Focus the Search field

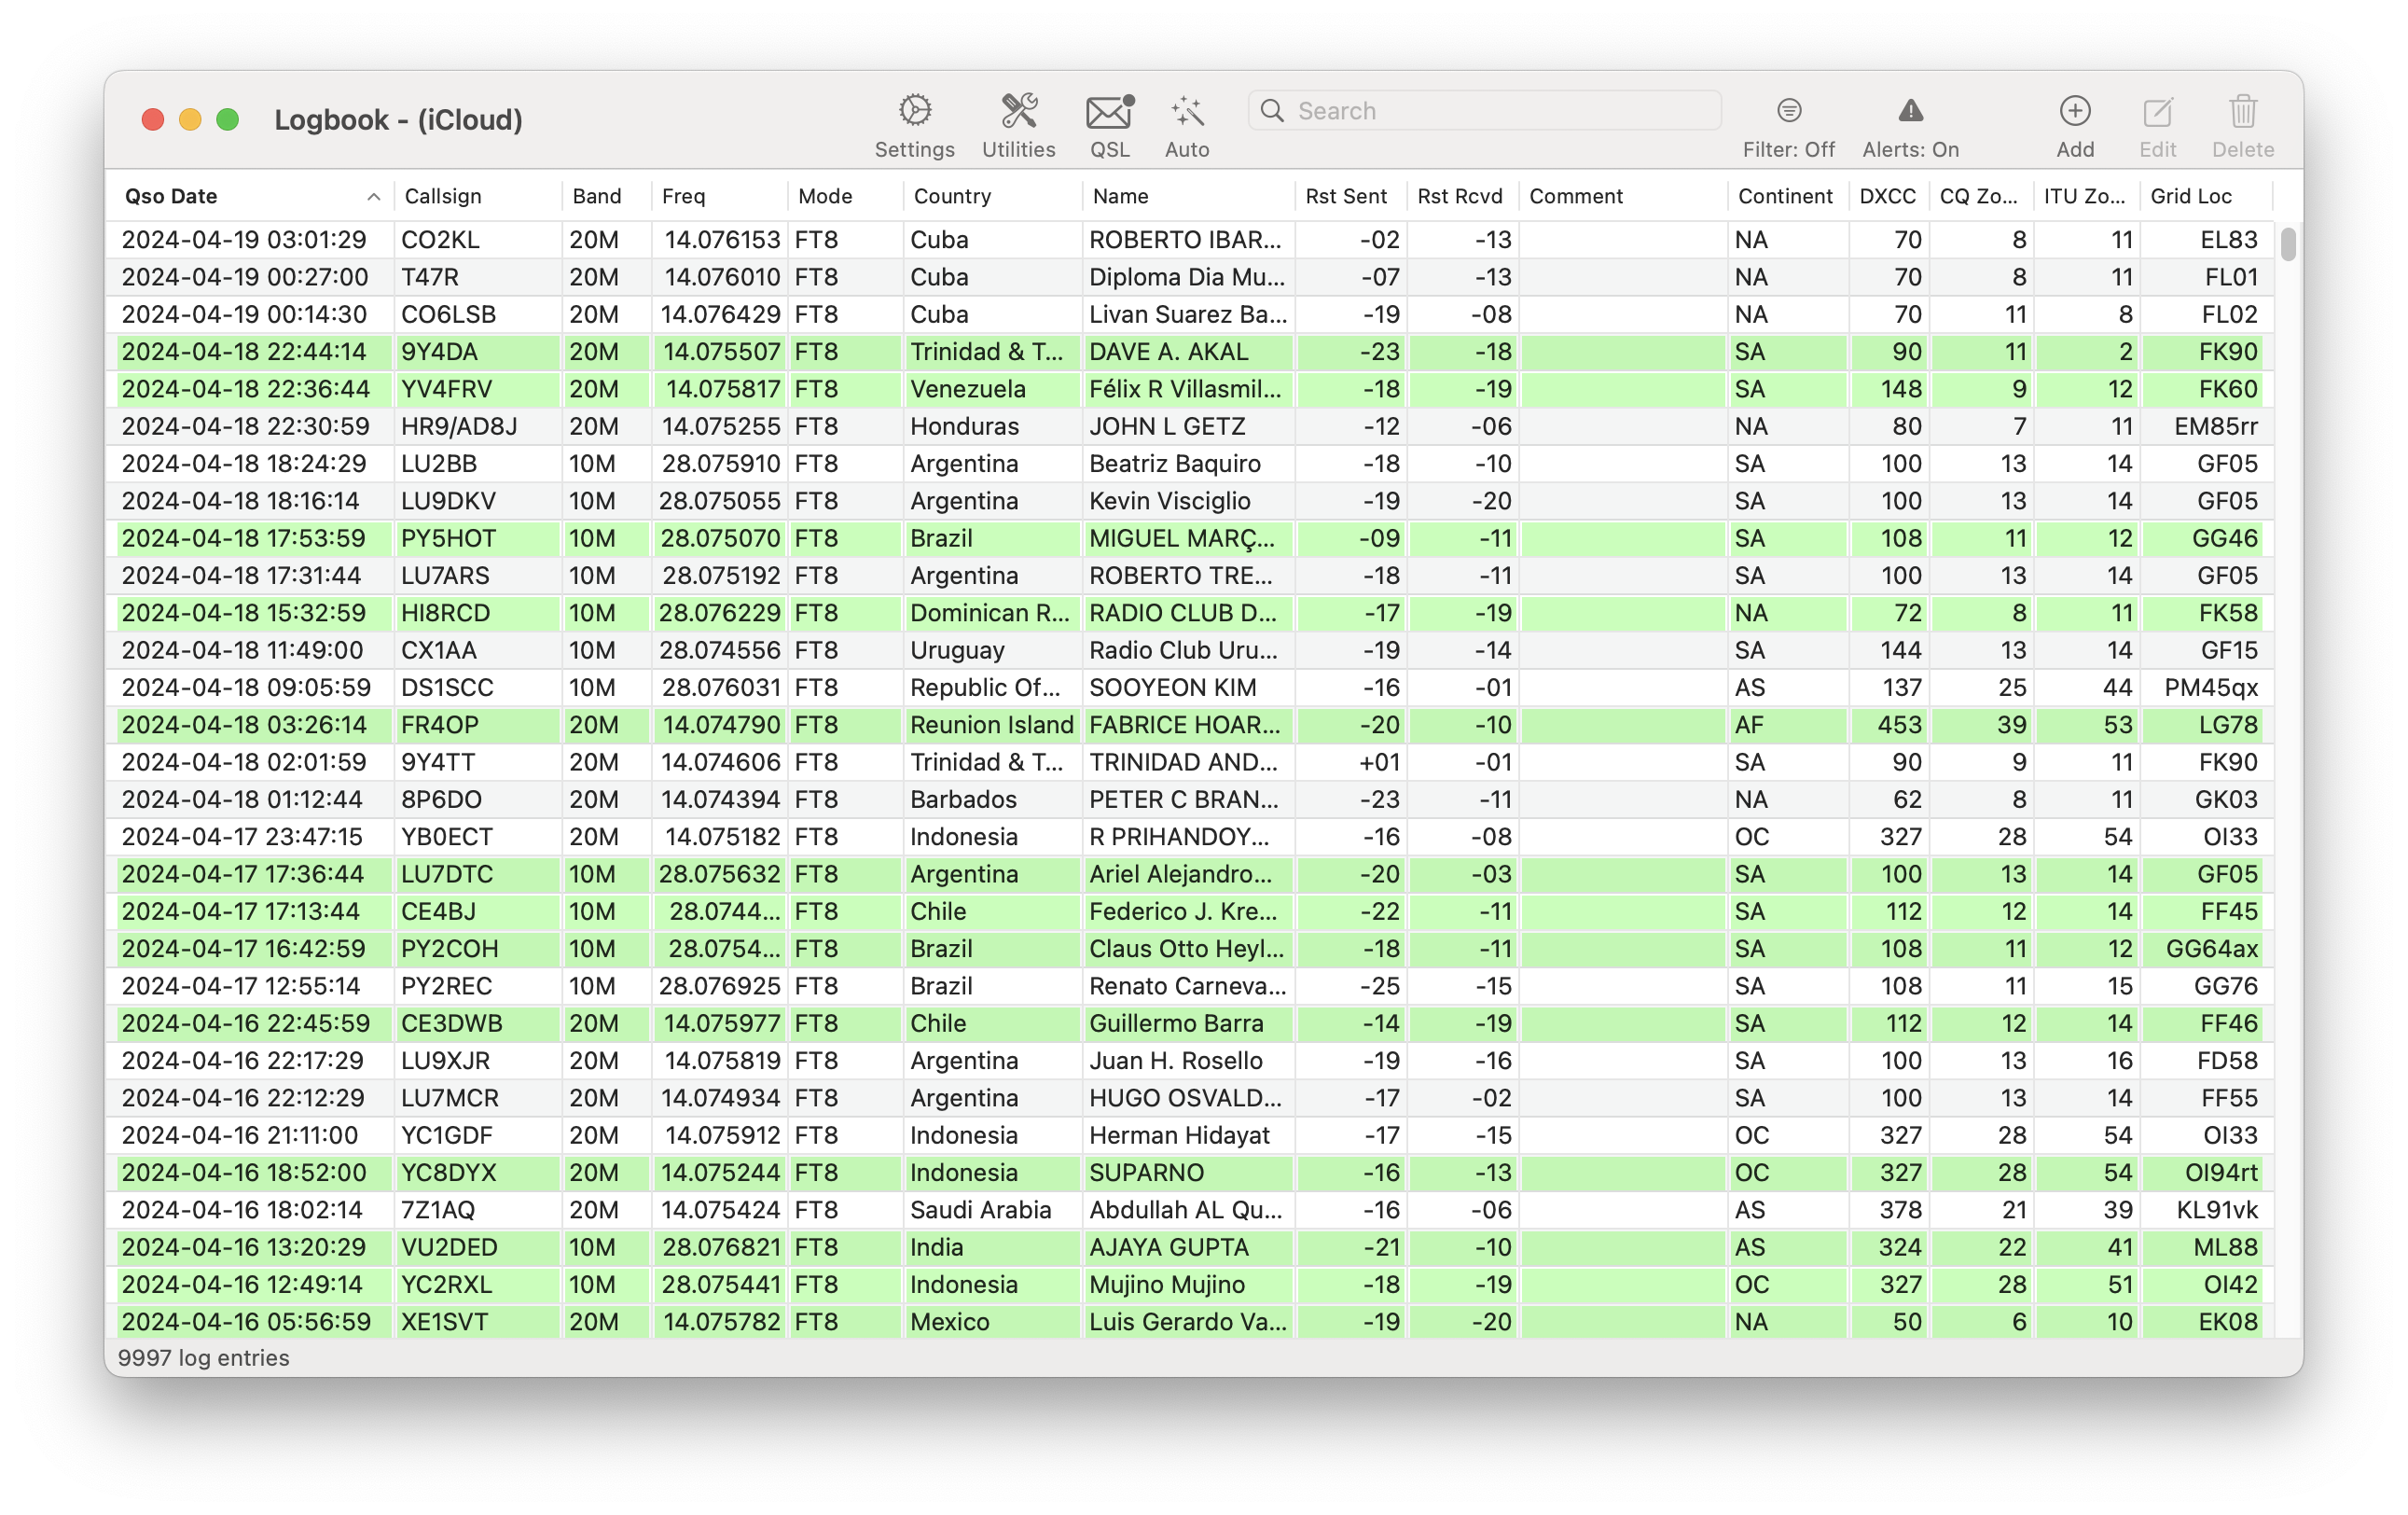[x=1484, y=110]
